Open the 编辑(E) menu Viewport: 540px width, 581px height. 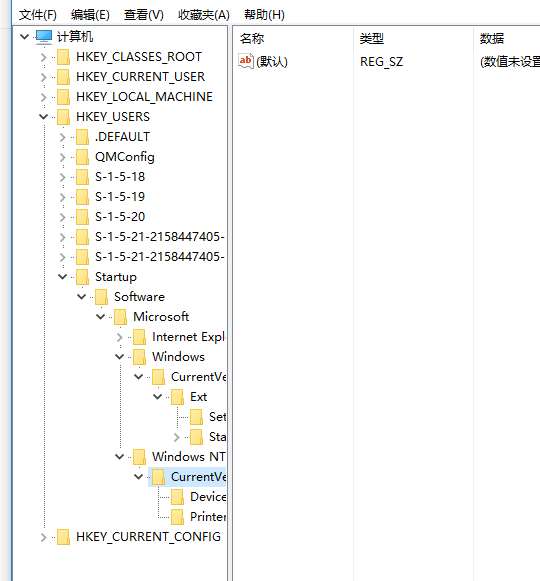[x=90, y=15]
